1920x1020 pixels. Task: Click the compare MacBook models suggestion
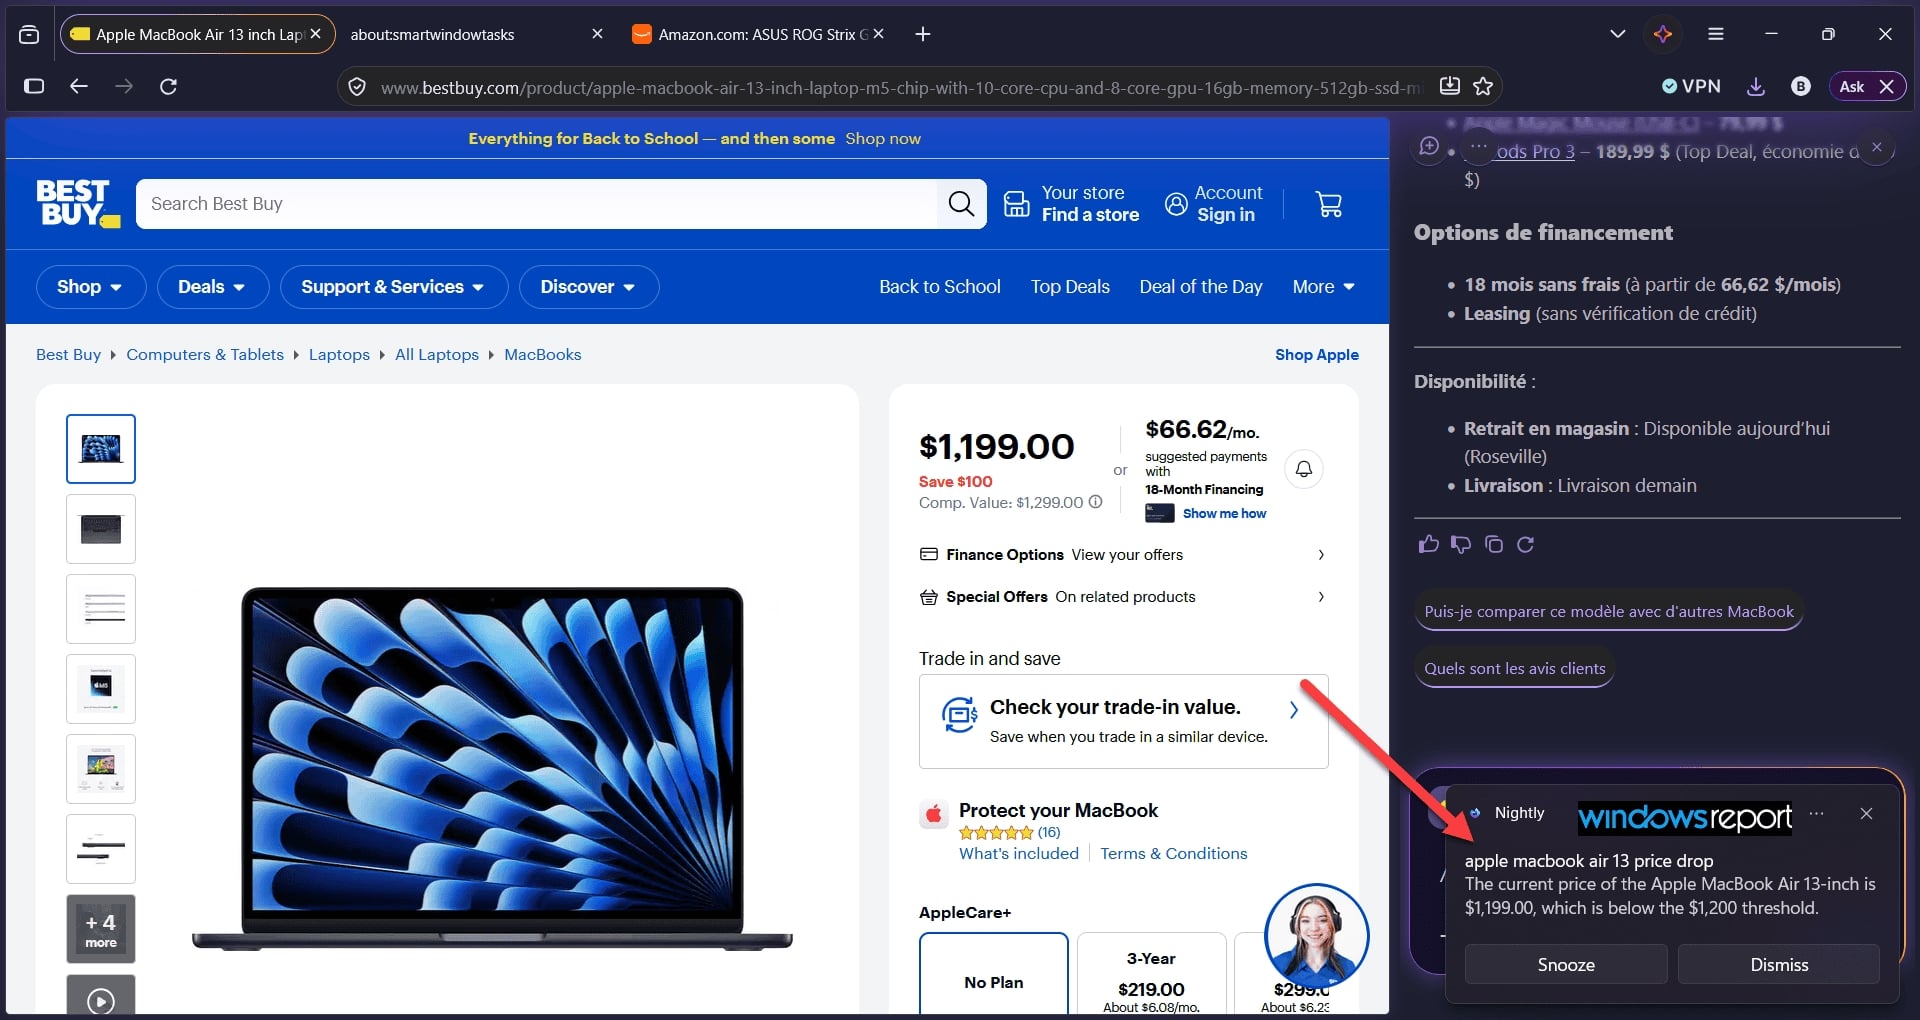[1609, 612]
